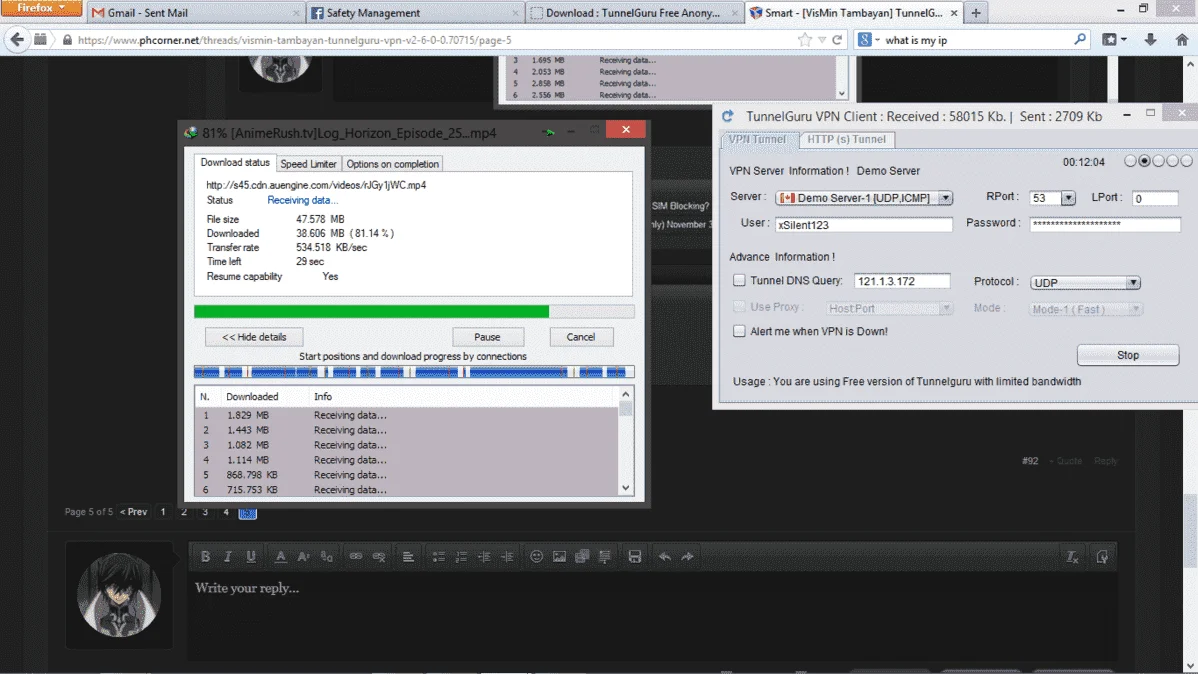Screen dimensions: 1198x674
Task: Switch to BB code editor mode icon
Action: pyautogui.click(x=1102, y=557)
